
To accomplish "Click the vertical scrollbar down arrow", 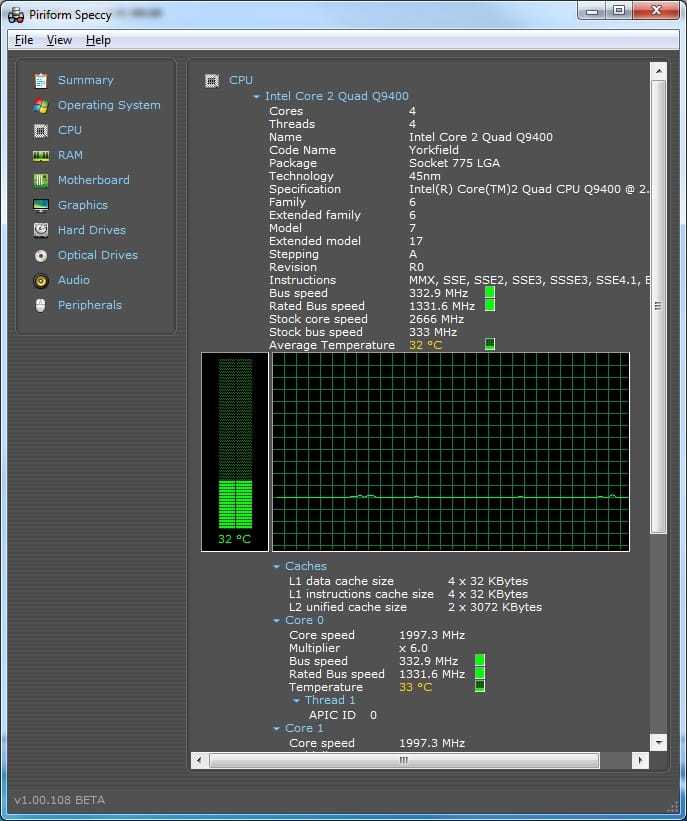I will pos(659,742).
